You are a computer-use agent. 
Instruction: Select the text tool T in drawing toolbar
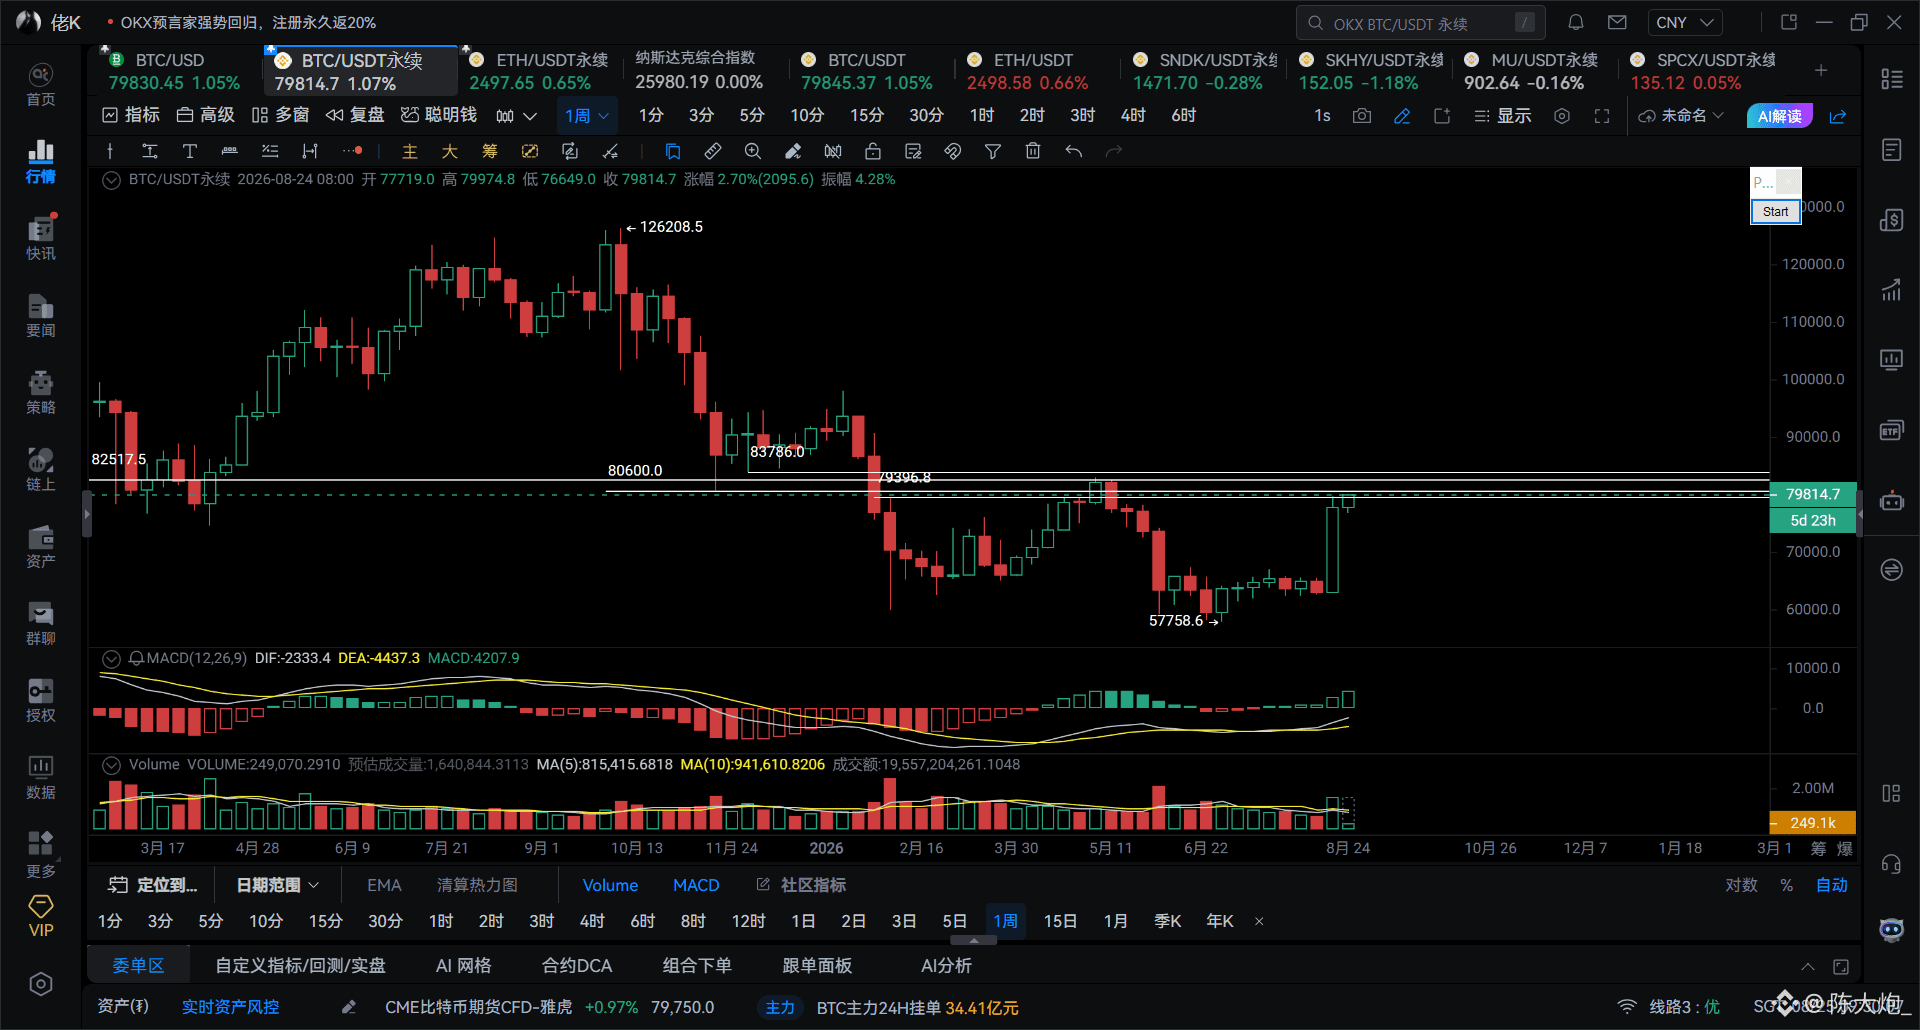(189, 151)
